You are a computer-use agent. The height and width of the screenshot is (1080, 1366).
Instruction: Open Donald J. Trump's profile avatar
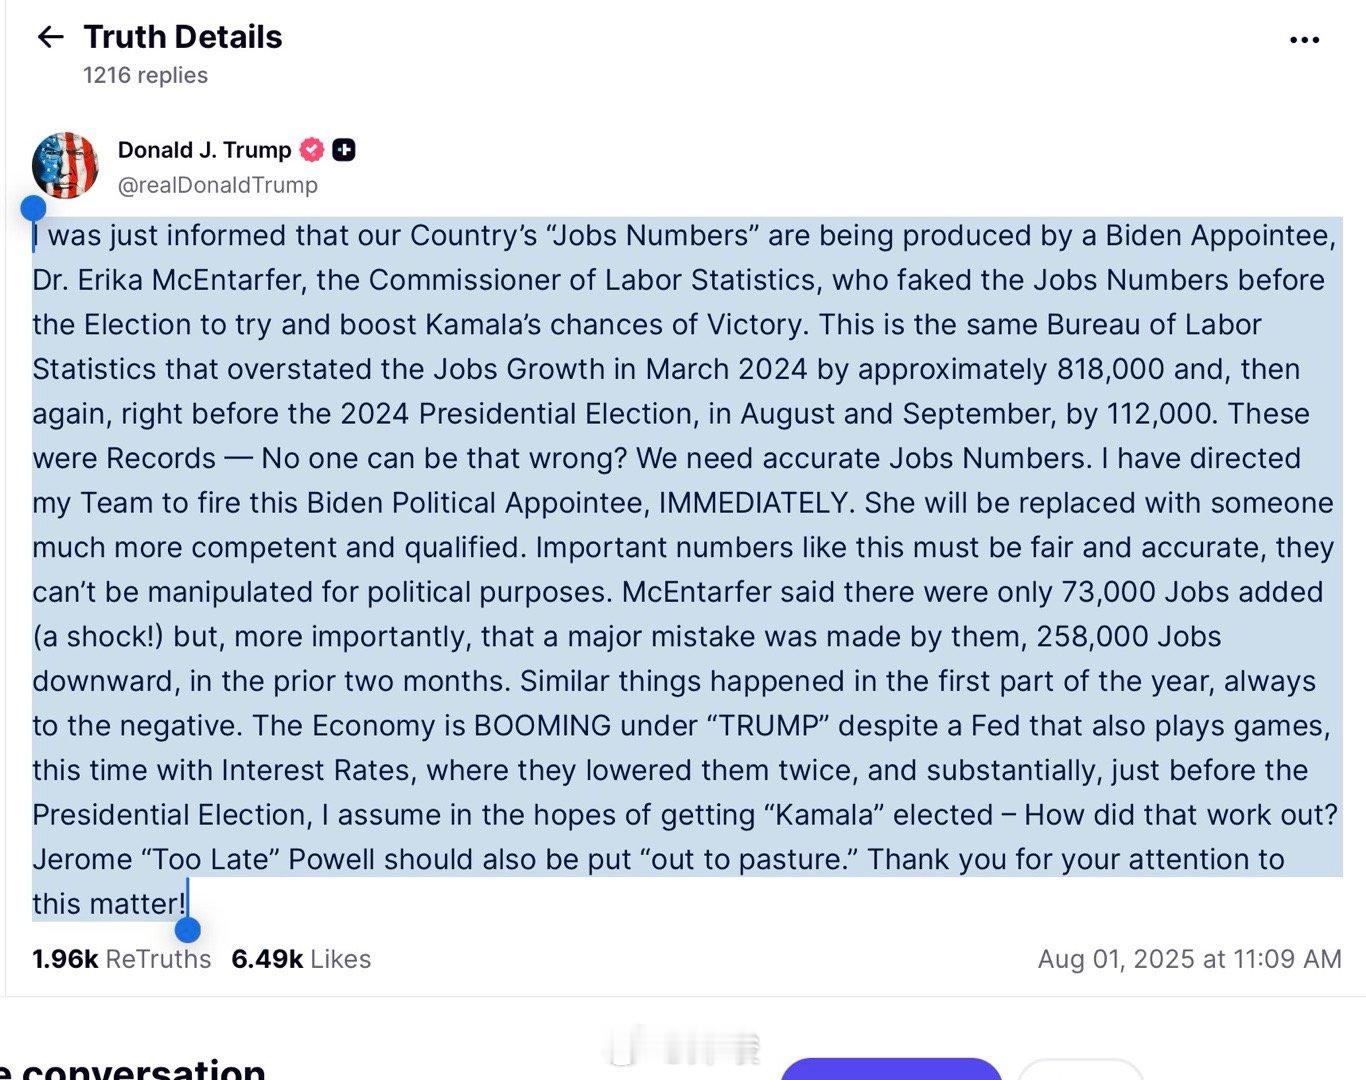66,165
